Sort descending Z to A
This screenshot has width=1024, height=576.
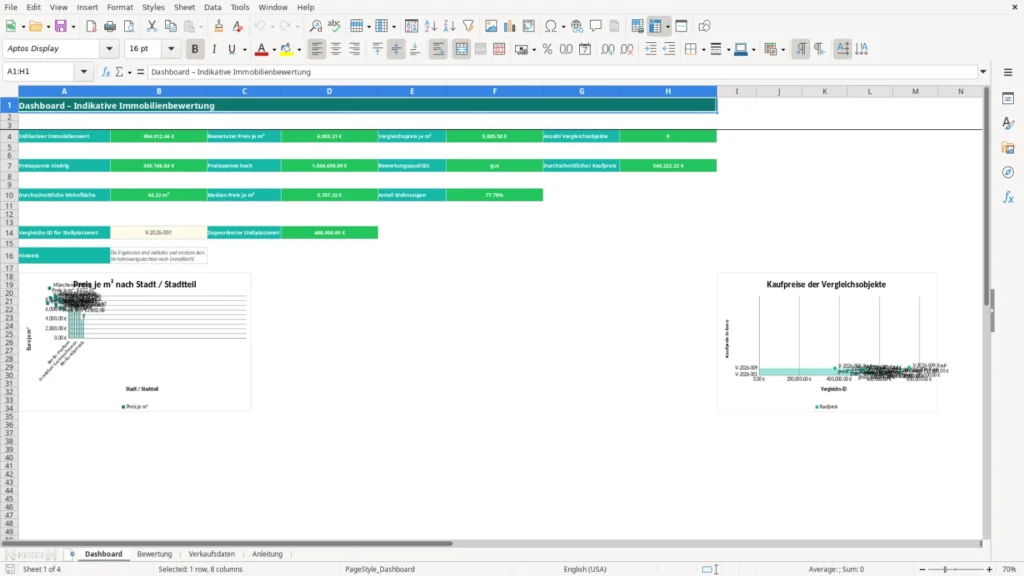(449, 26)
